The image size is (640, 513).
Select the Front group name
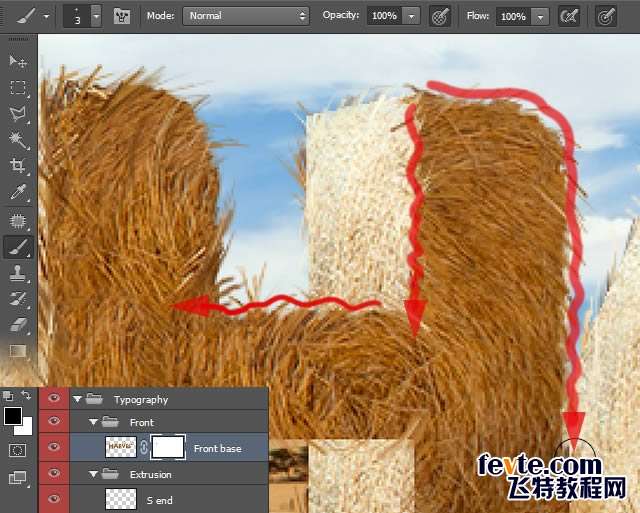[141, 422]
